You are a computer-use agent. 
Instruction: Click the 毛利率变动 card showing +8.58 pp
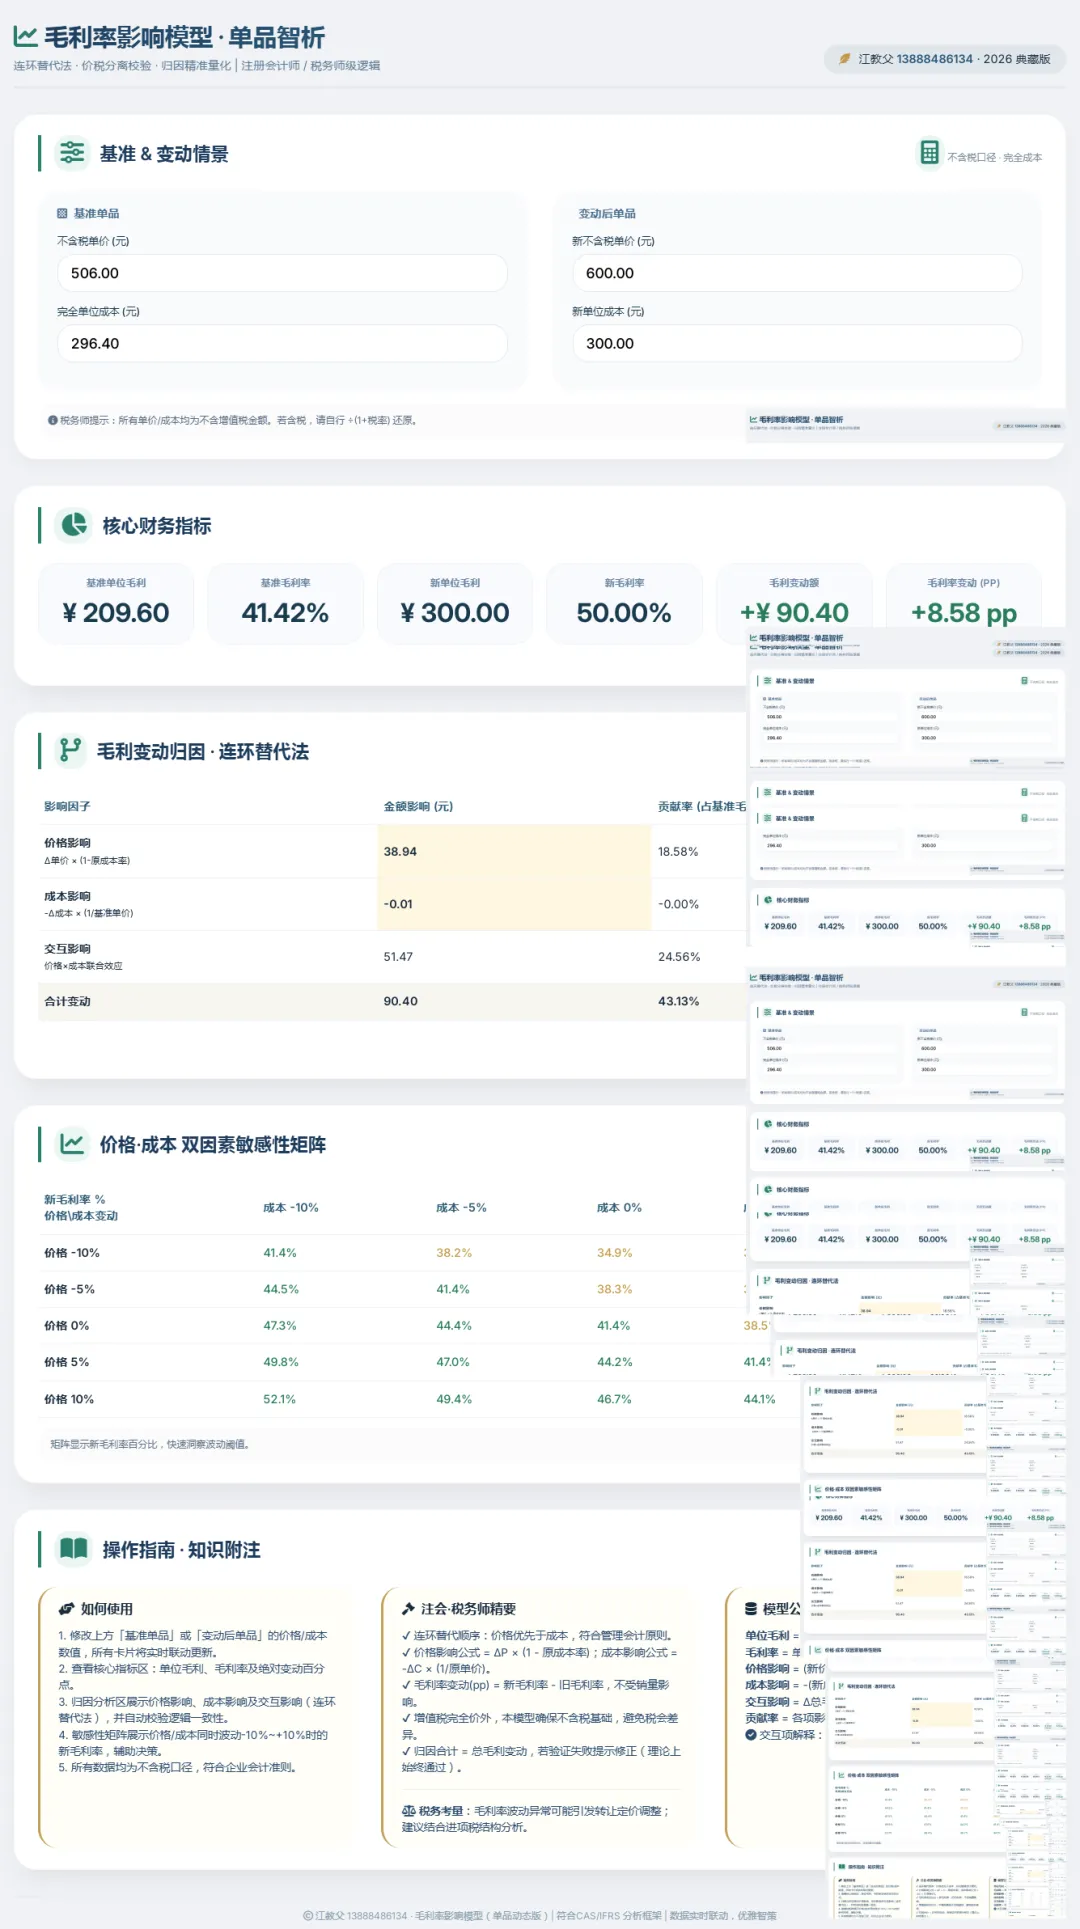(x=963, y=603)
